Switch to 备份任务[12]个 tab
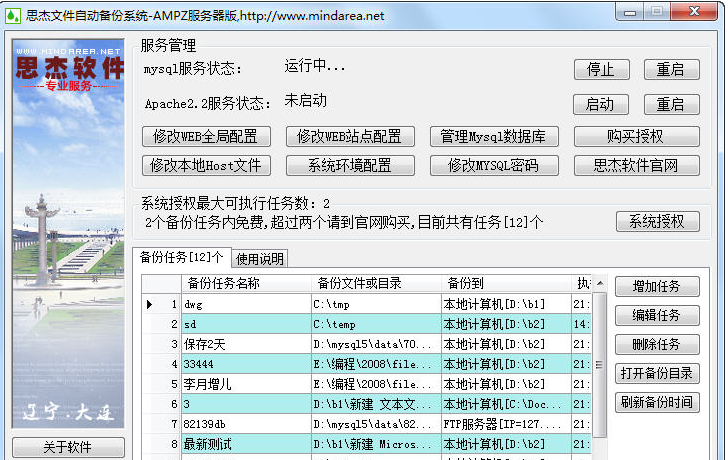This screenshot has width=728, height=460. 182,257
